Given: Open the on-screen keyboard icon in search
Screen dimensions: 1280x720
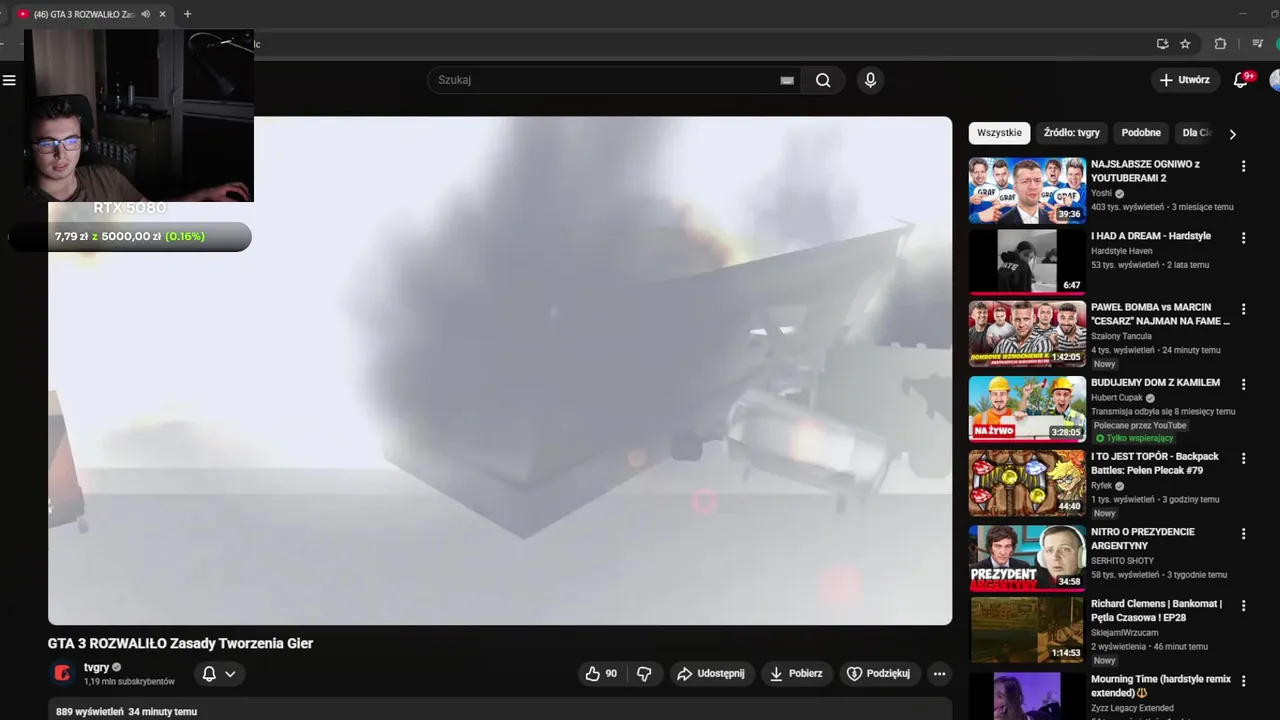Looking at the screenshot, I should pos(787,80).
